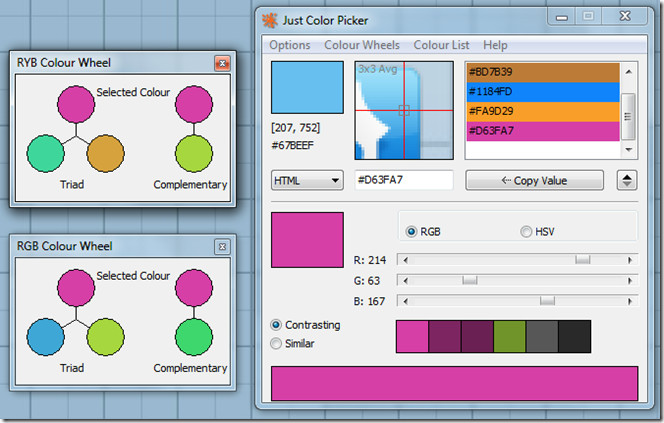Click magenta complementary top circle in RGB wheel
This screenshot has height=423, width=664.
point(194,288)
